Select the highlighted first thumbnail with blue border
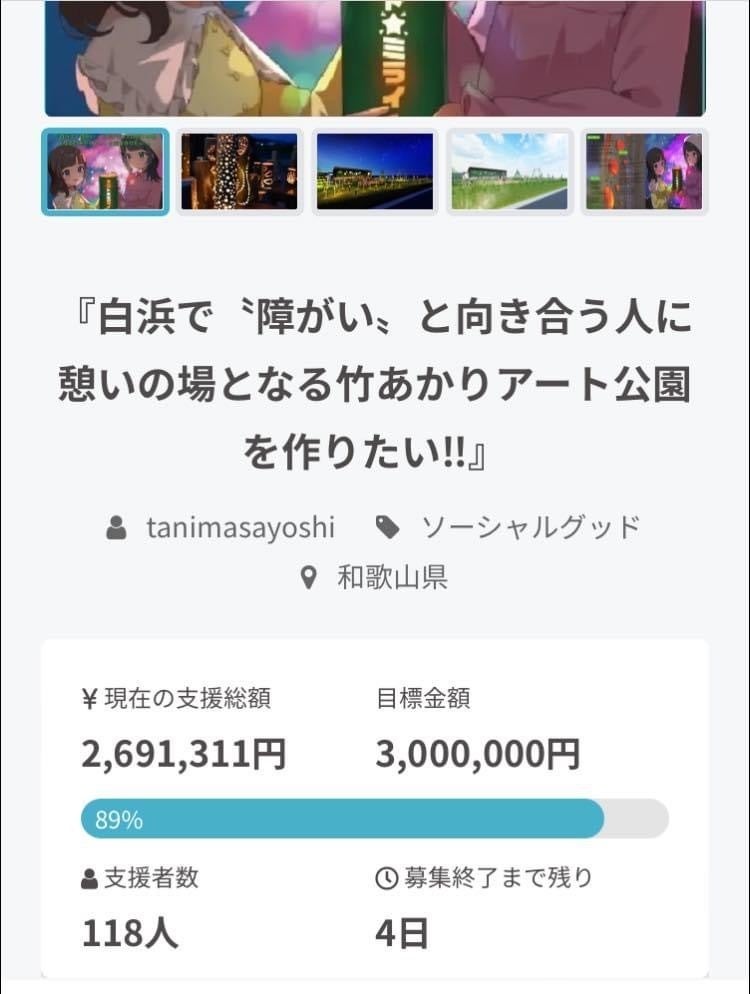The image size is (750, 994). (x=106, y=171)
